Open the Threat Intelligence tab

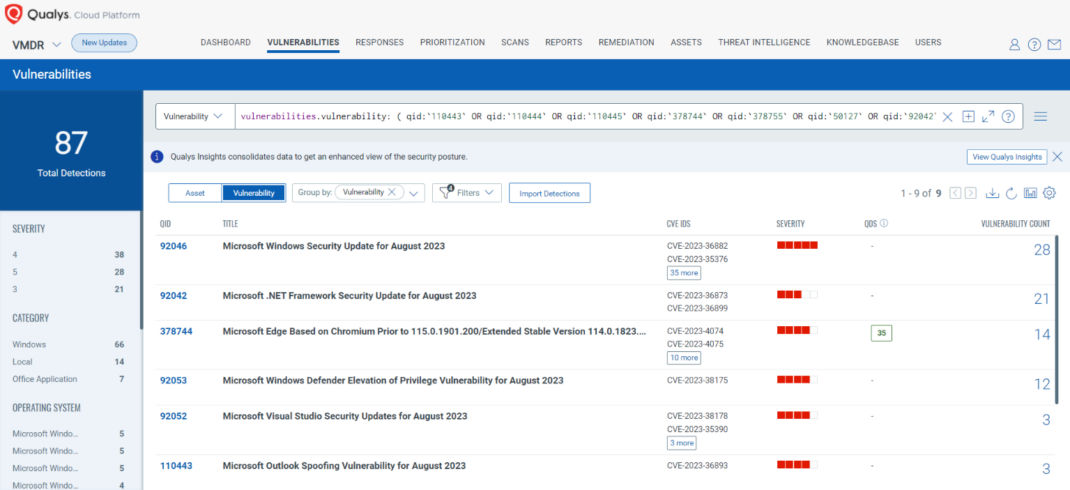(764, 42)
